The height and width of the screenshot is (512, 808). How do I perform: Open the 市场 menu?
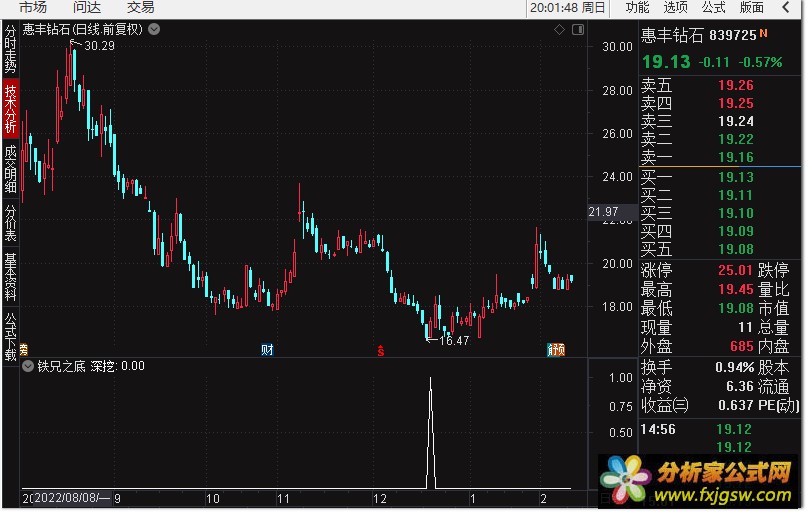point(32,7)
